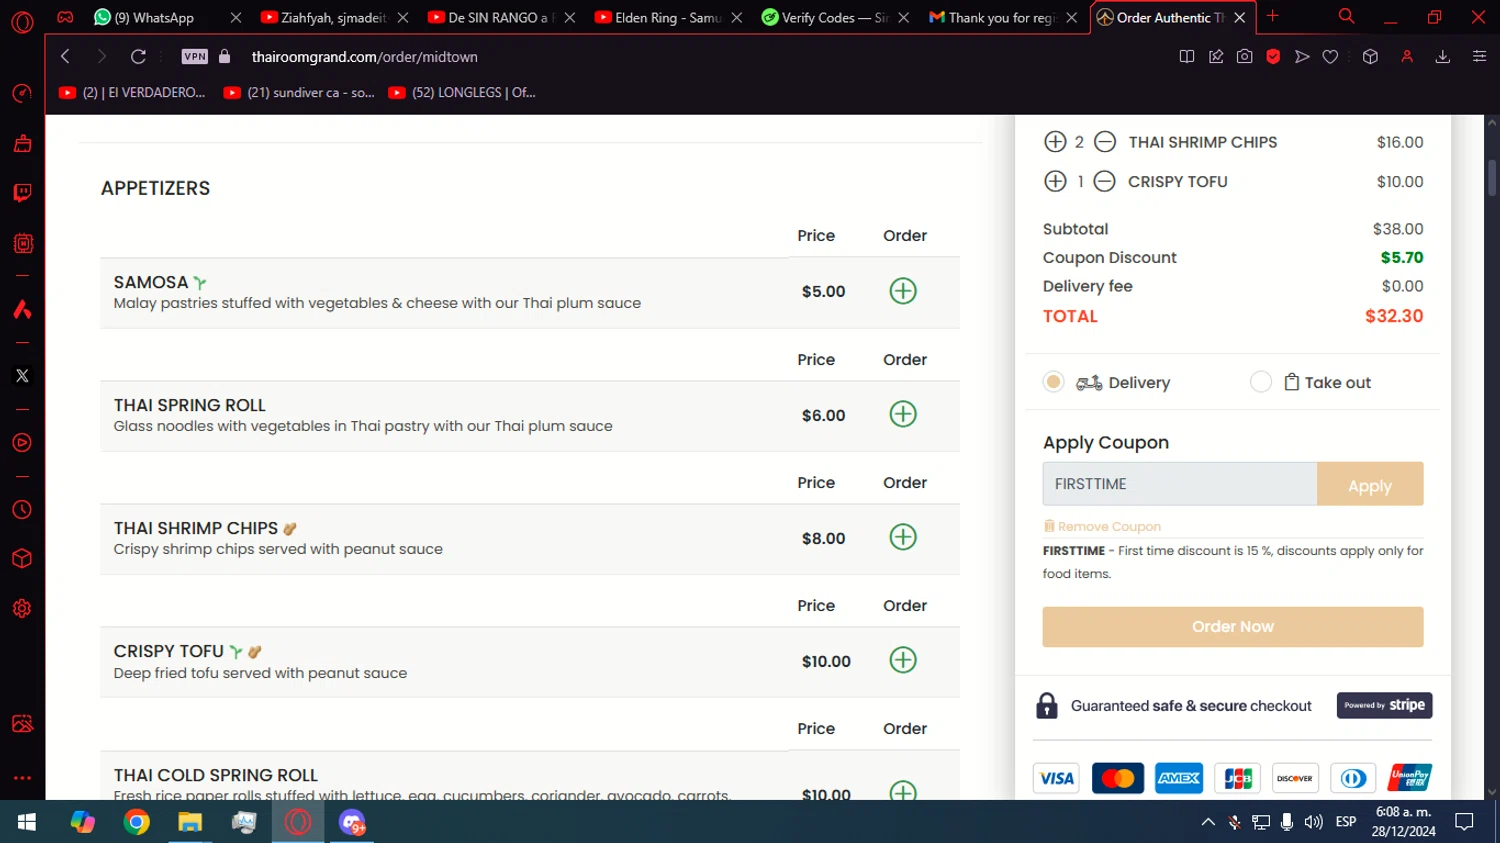1500x843 pixels.
Task: Open the Easy Setup menu icon
Action: tap(1479, 57)
